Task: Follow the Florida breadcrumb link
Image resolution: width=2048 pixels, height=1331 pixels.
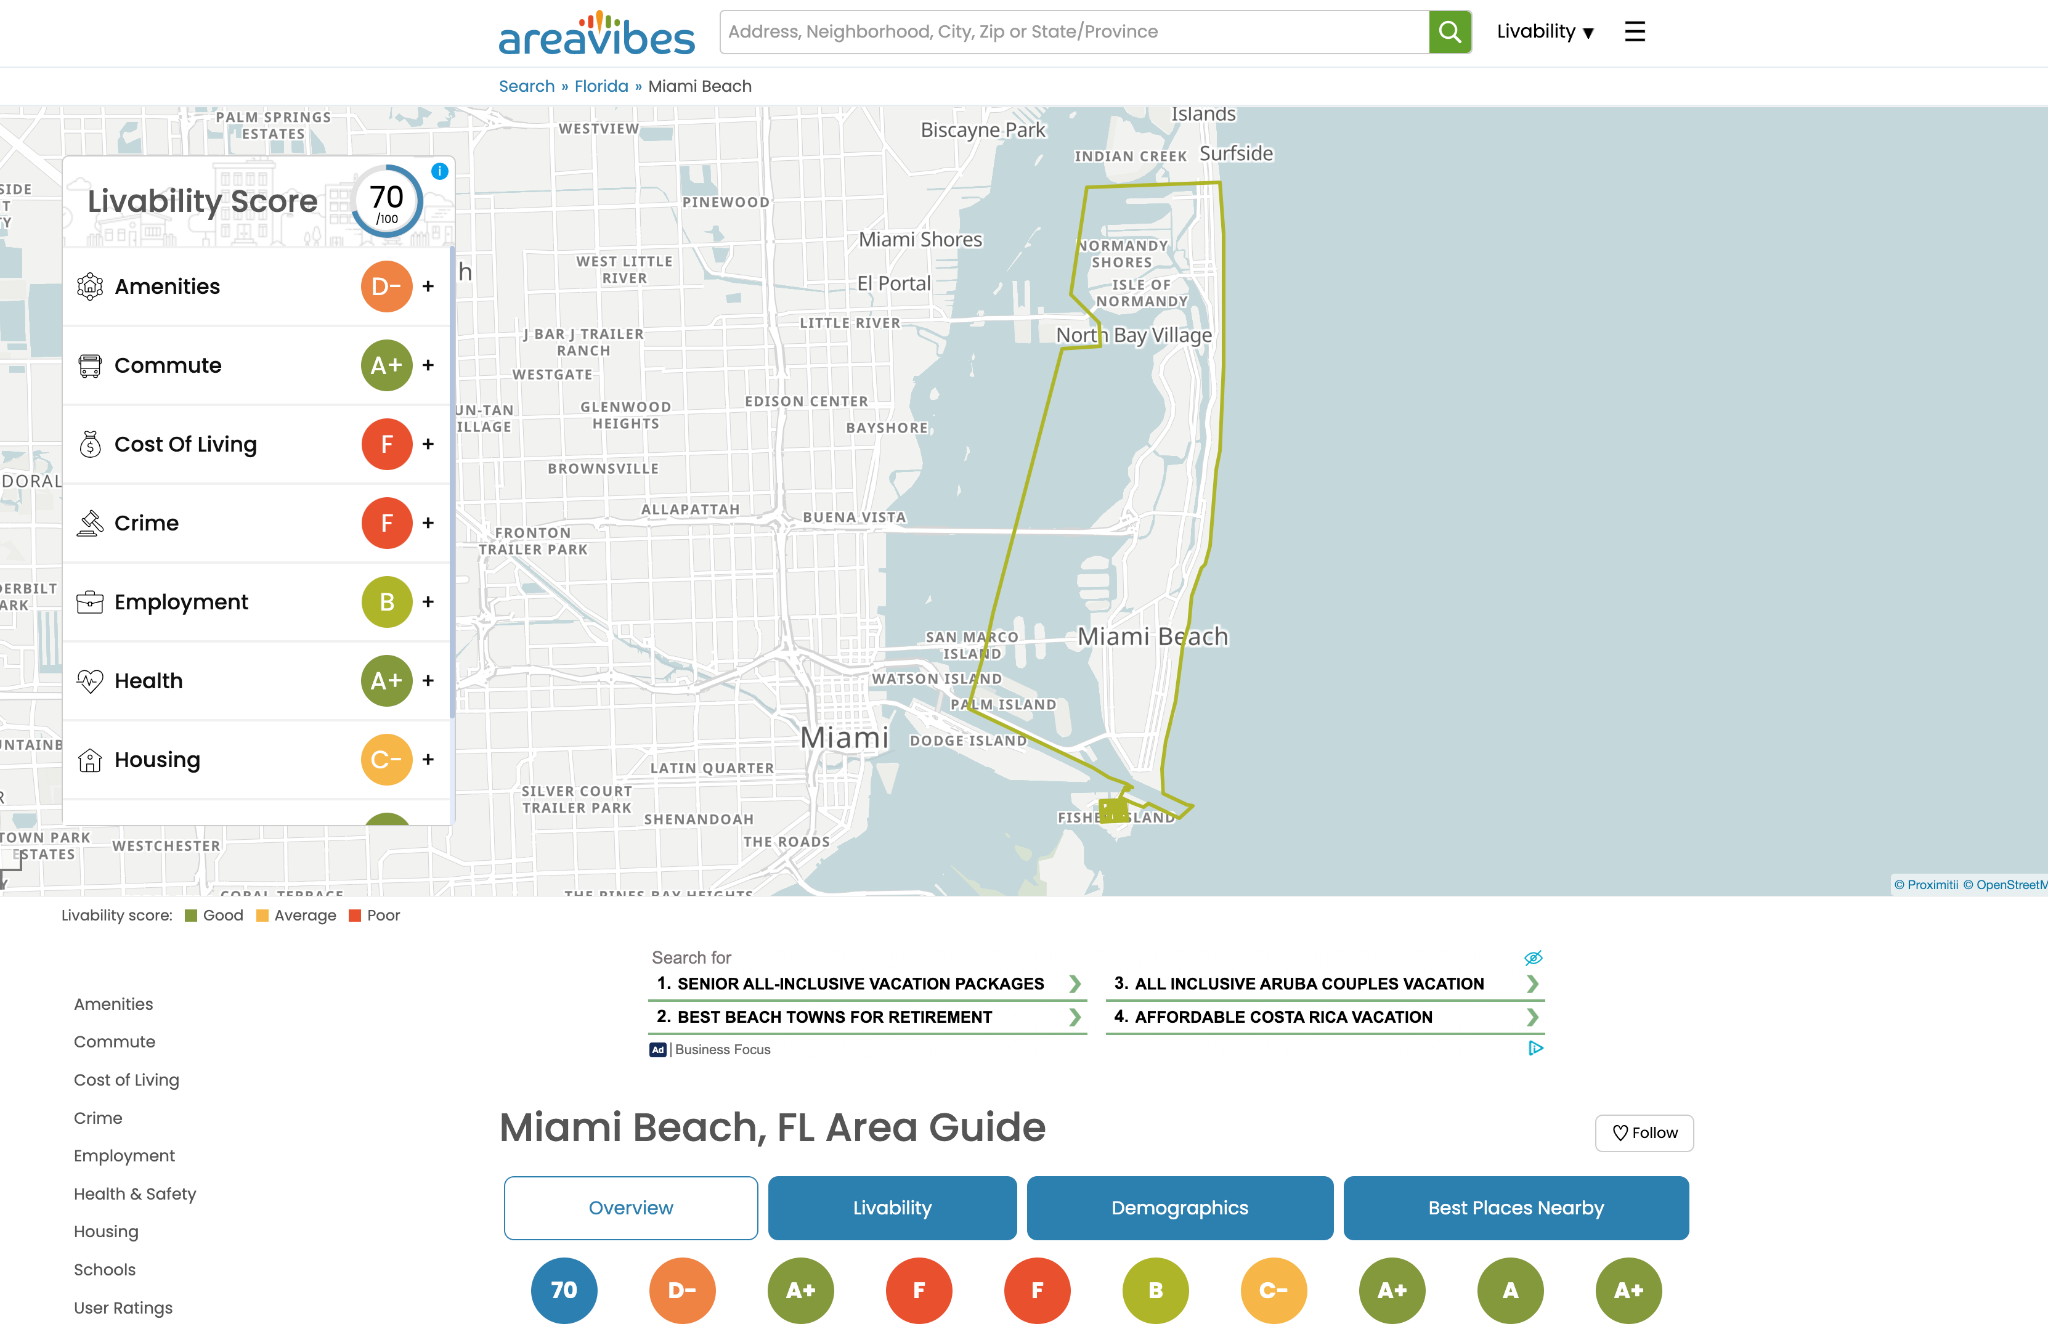Action: (601, 86)
